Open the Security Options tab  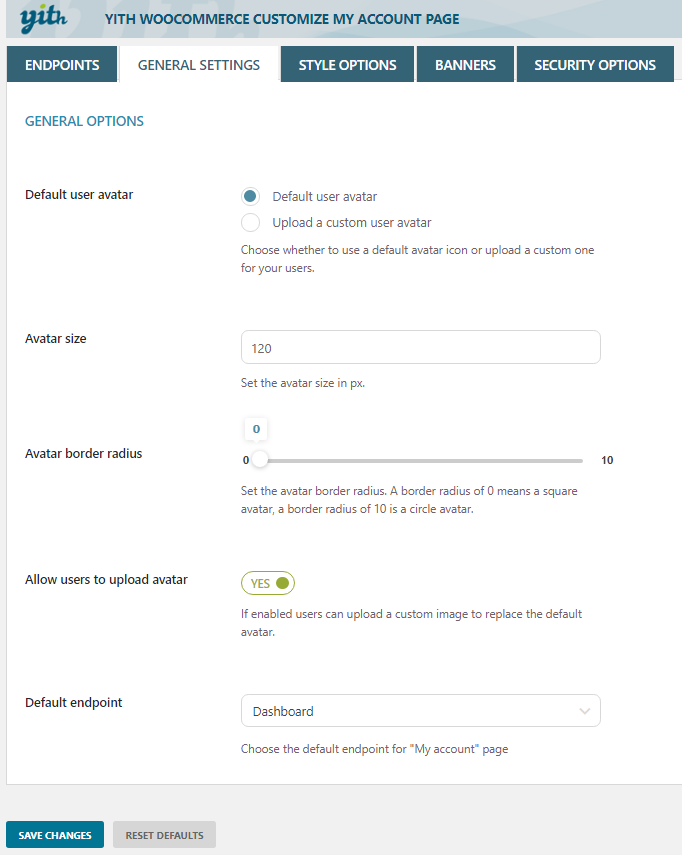click(595, 64)
